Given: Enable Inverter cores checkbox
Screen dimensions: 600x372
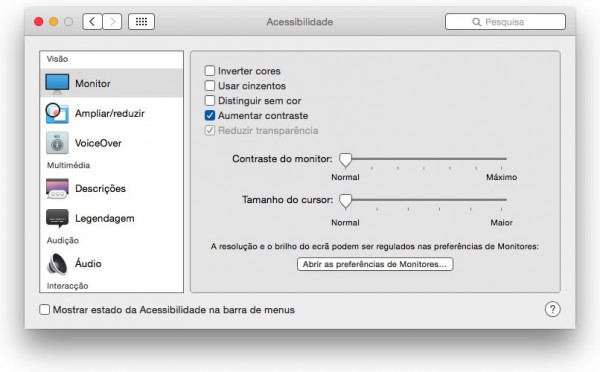Looking at the screenshot, I should pos(210,71).
